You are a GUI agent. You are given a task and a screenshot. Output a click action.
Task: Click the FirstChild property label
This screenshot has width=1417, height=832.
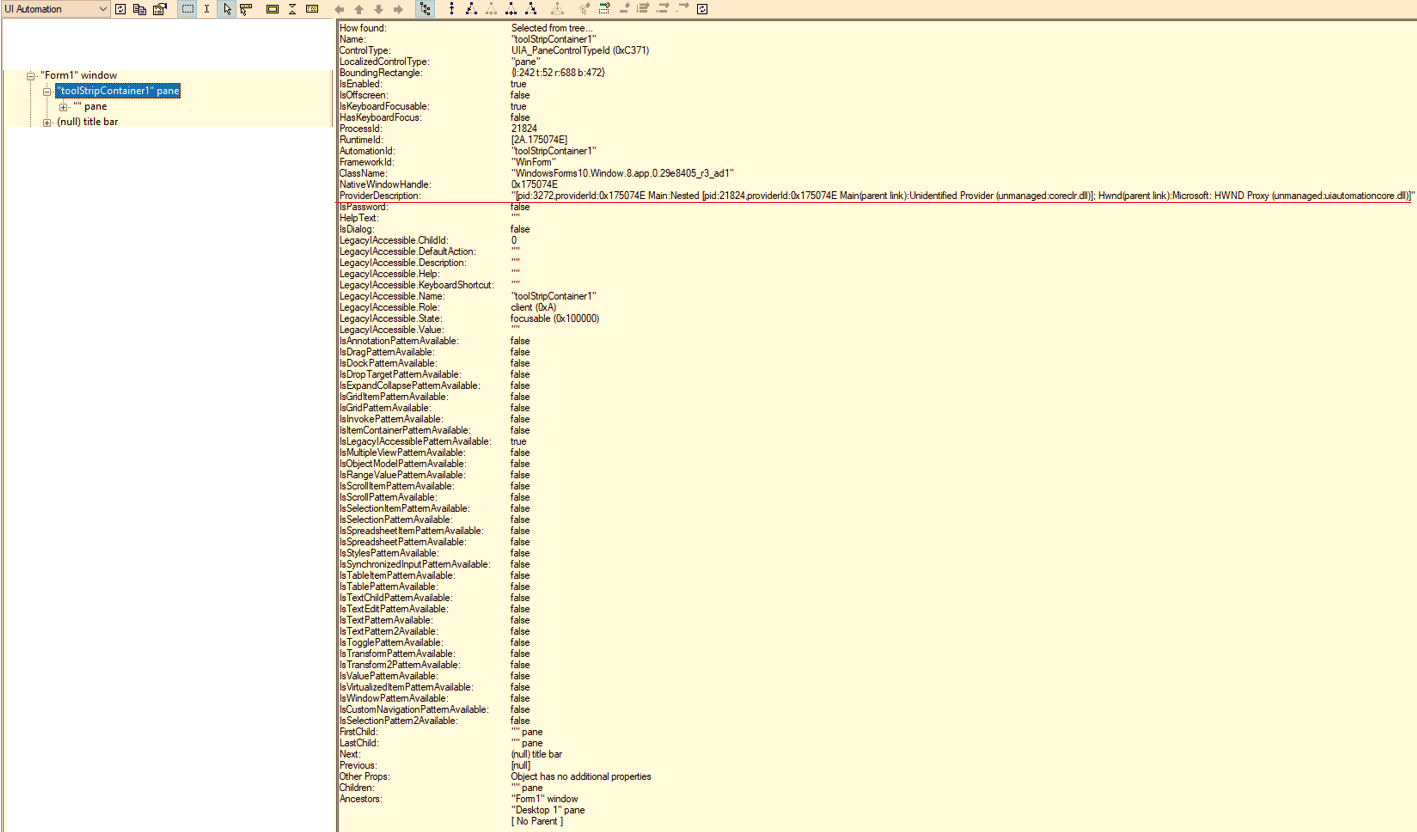358,732
